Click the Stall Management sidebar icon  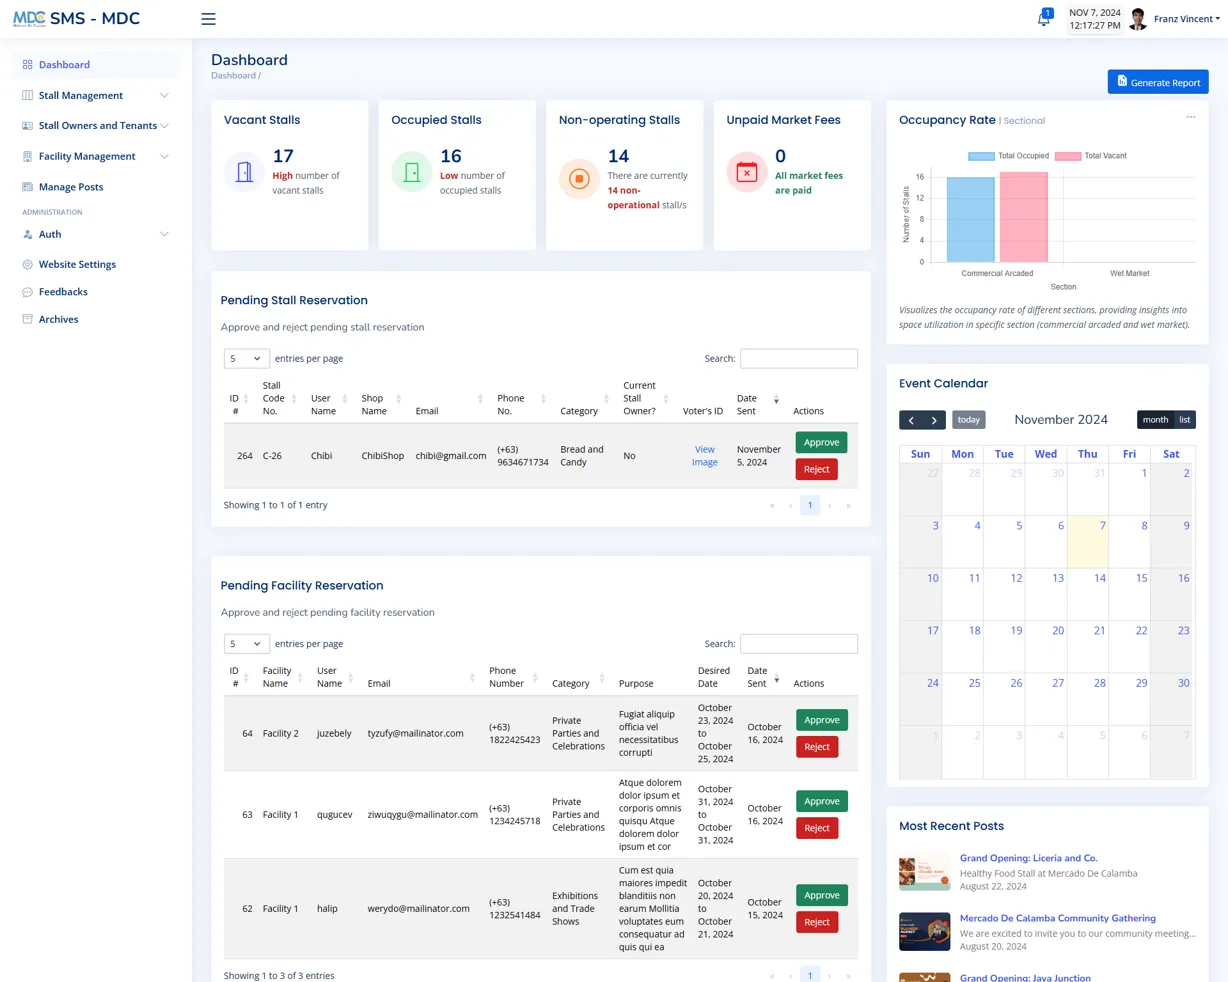tap(27, 96)
